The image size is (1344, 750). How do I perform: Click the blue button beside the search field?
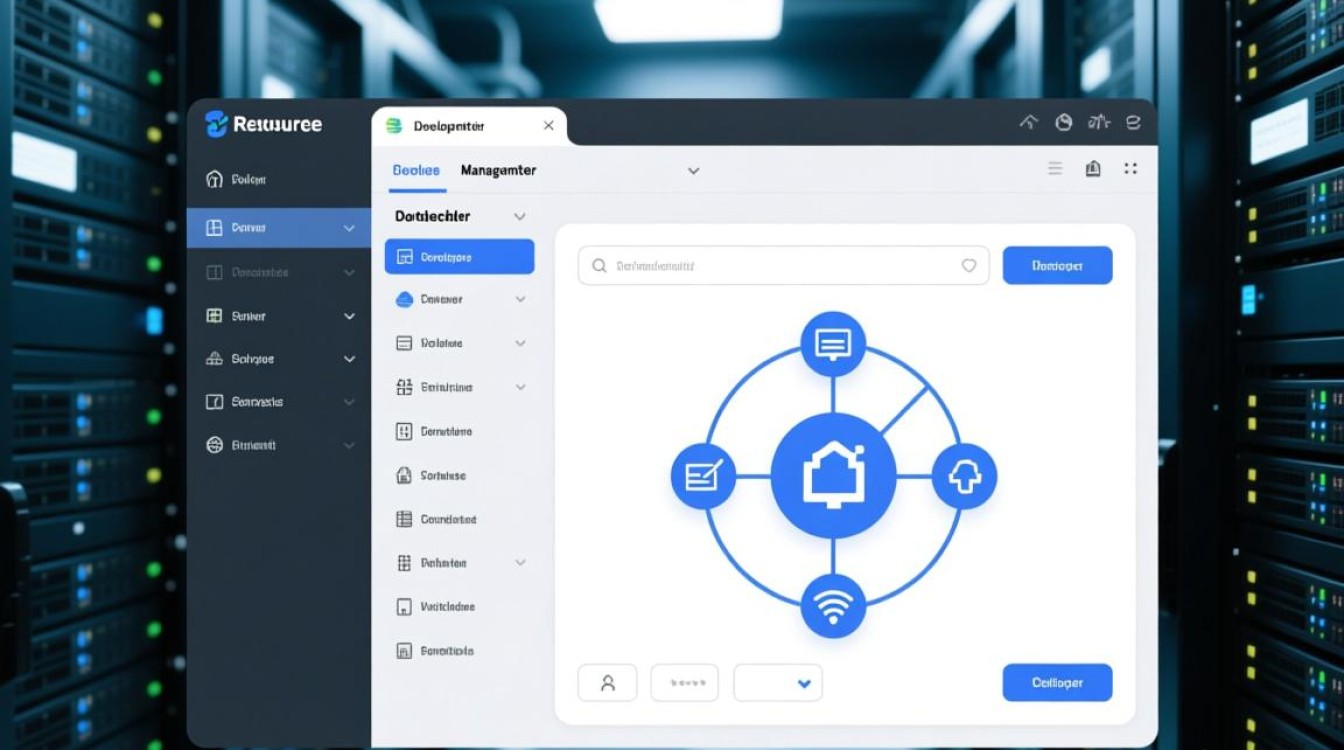[x=1057, y=266]
